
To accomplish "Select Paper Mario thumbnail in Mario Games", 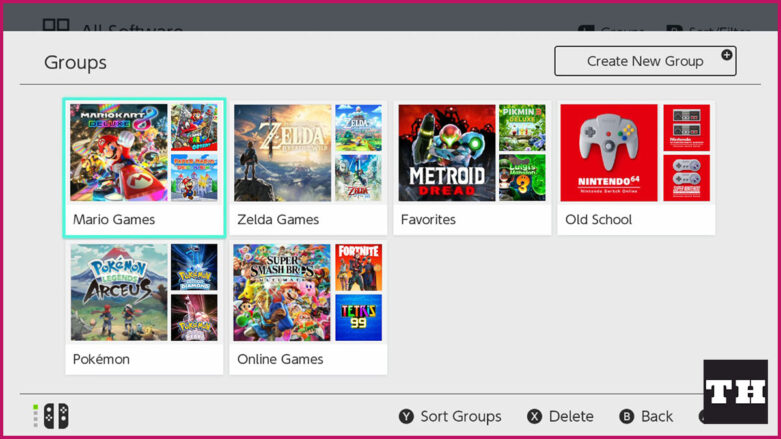I will [x=194, y=178].
